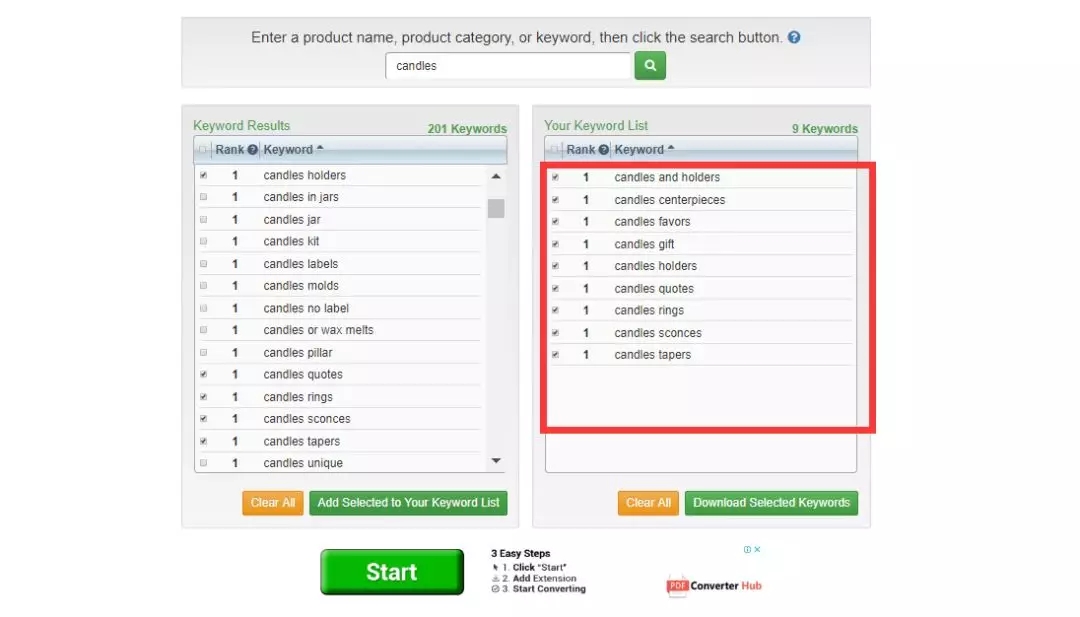
Task: Click Add Selected to Your Keyword List
Action: [408, 503]
